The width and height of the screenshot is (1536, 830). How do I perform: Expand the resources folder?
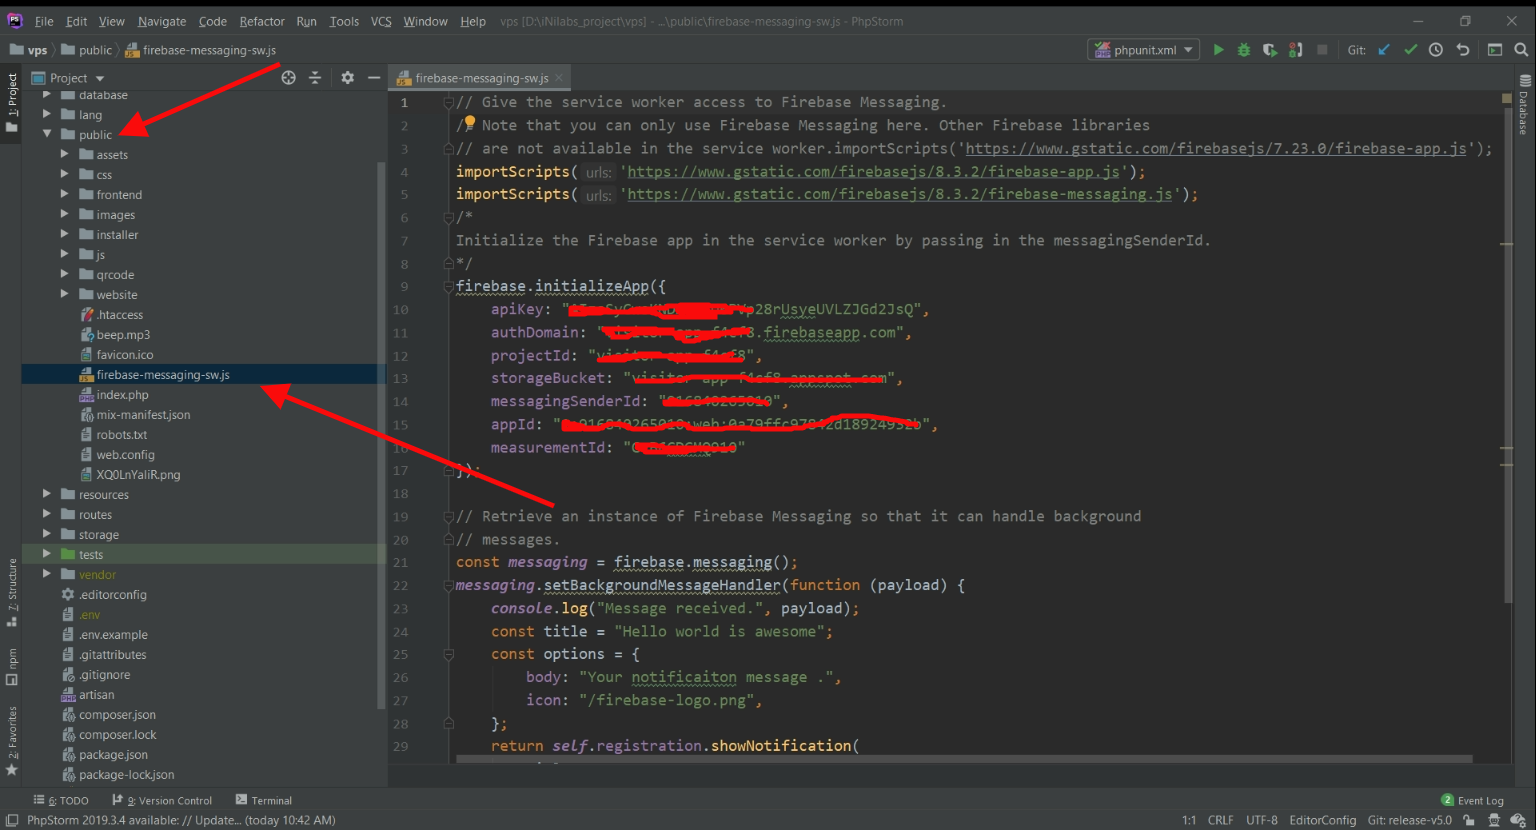click(47, 494)
